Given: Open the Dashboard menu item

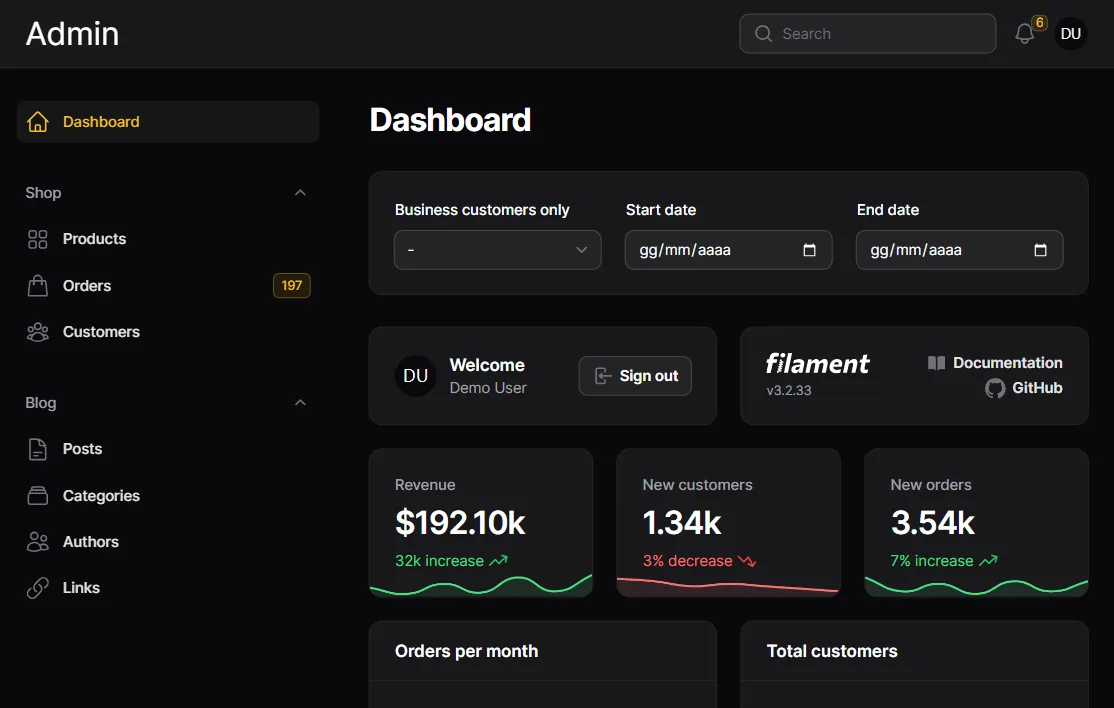Looking at the screenshot, I should (x=101, y=122).
